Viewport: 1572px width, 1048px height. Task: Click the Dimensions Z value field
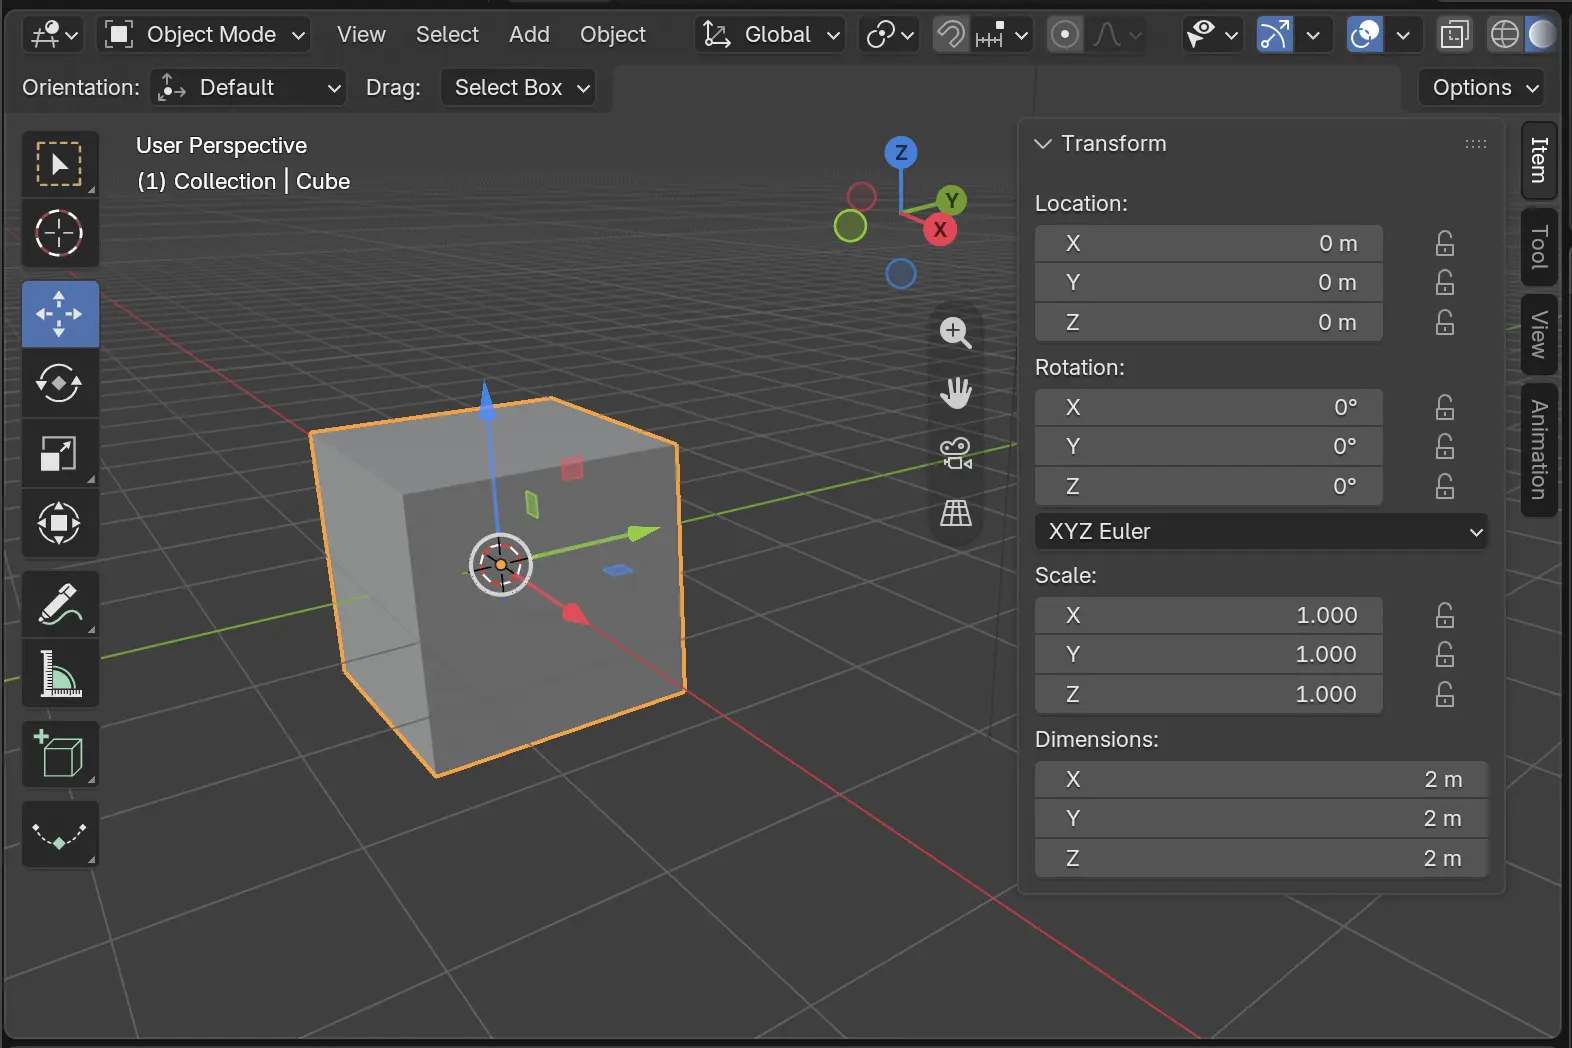pyautogui.click(x=1261, y=859)
